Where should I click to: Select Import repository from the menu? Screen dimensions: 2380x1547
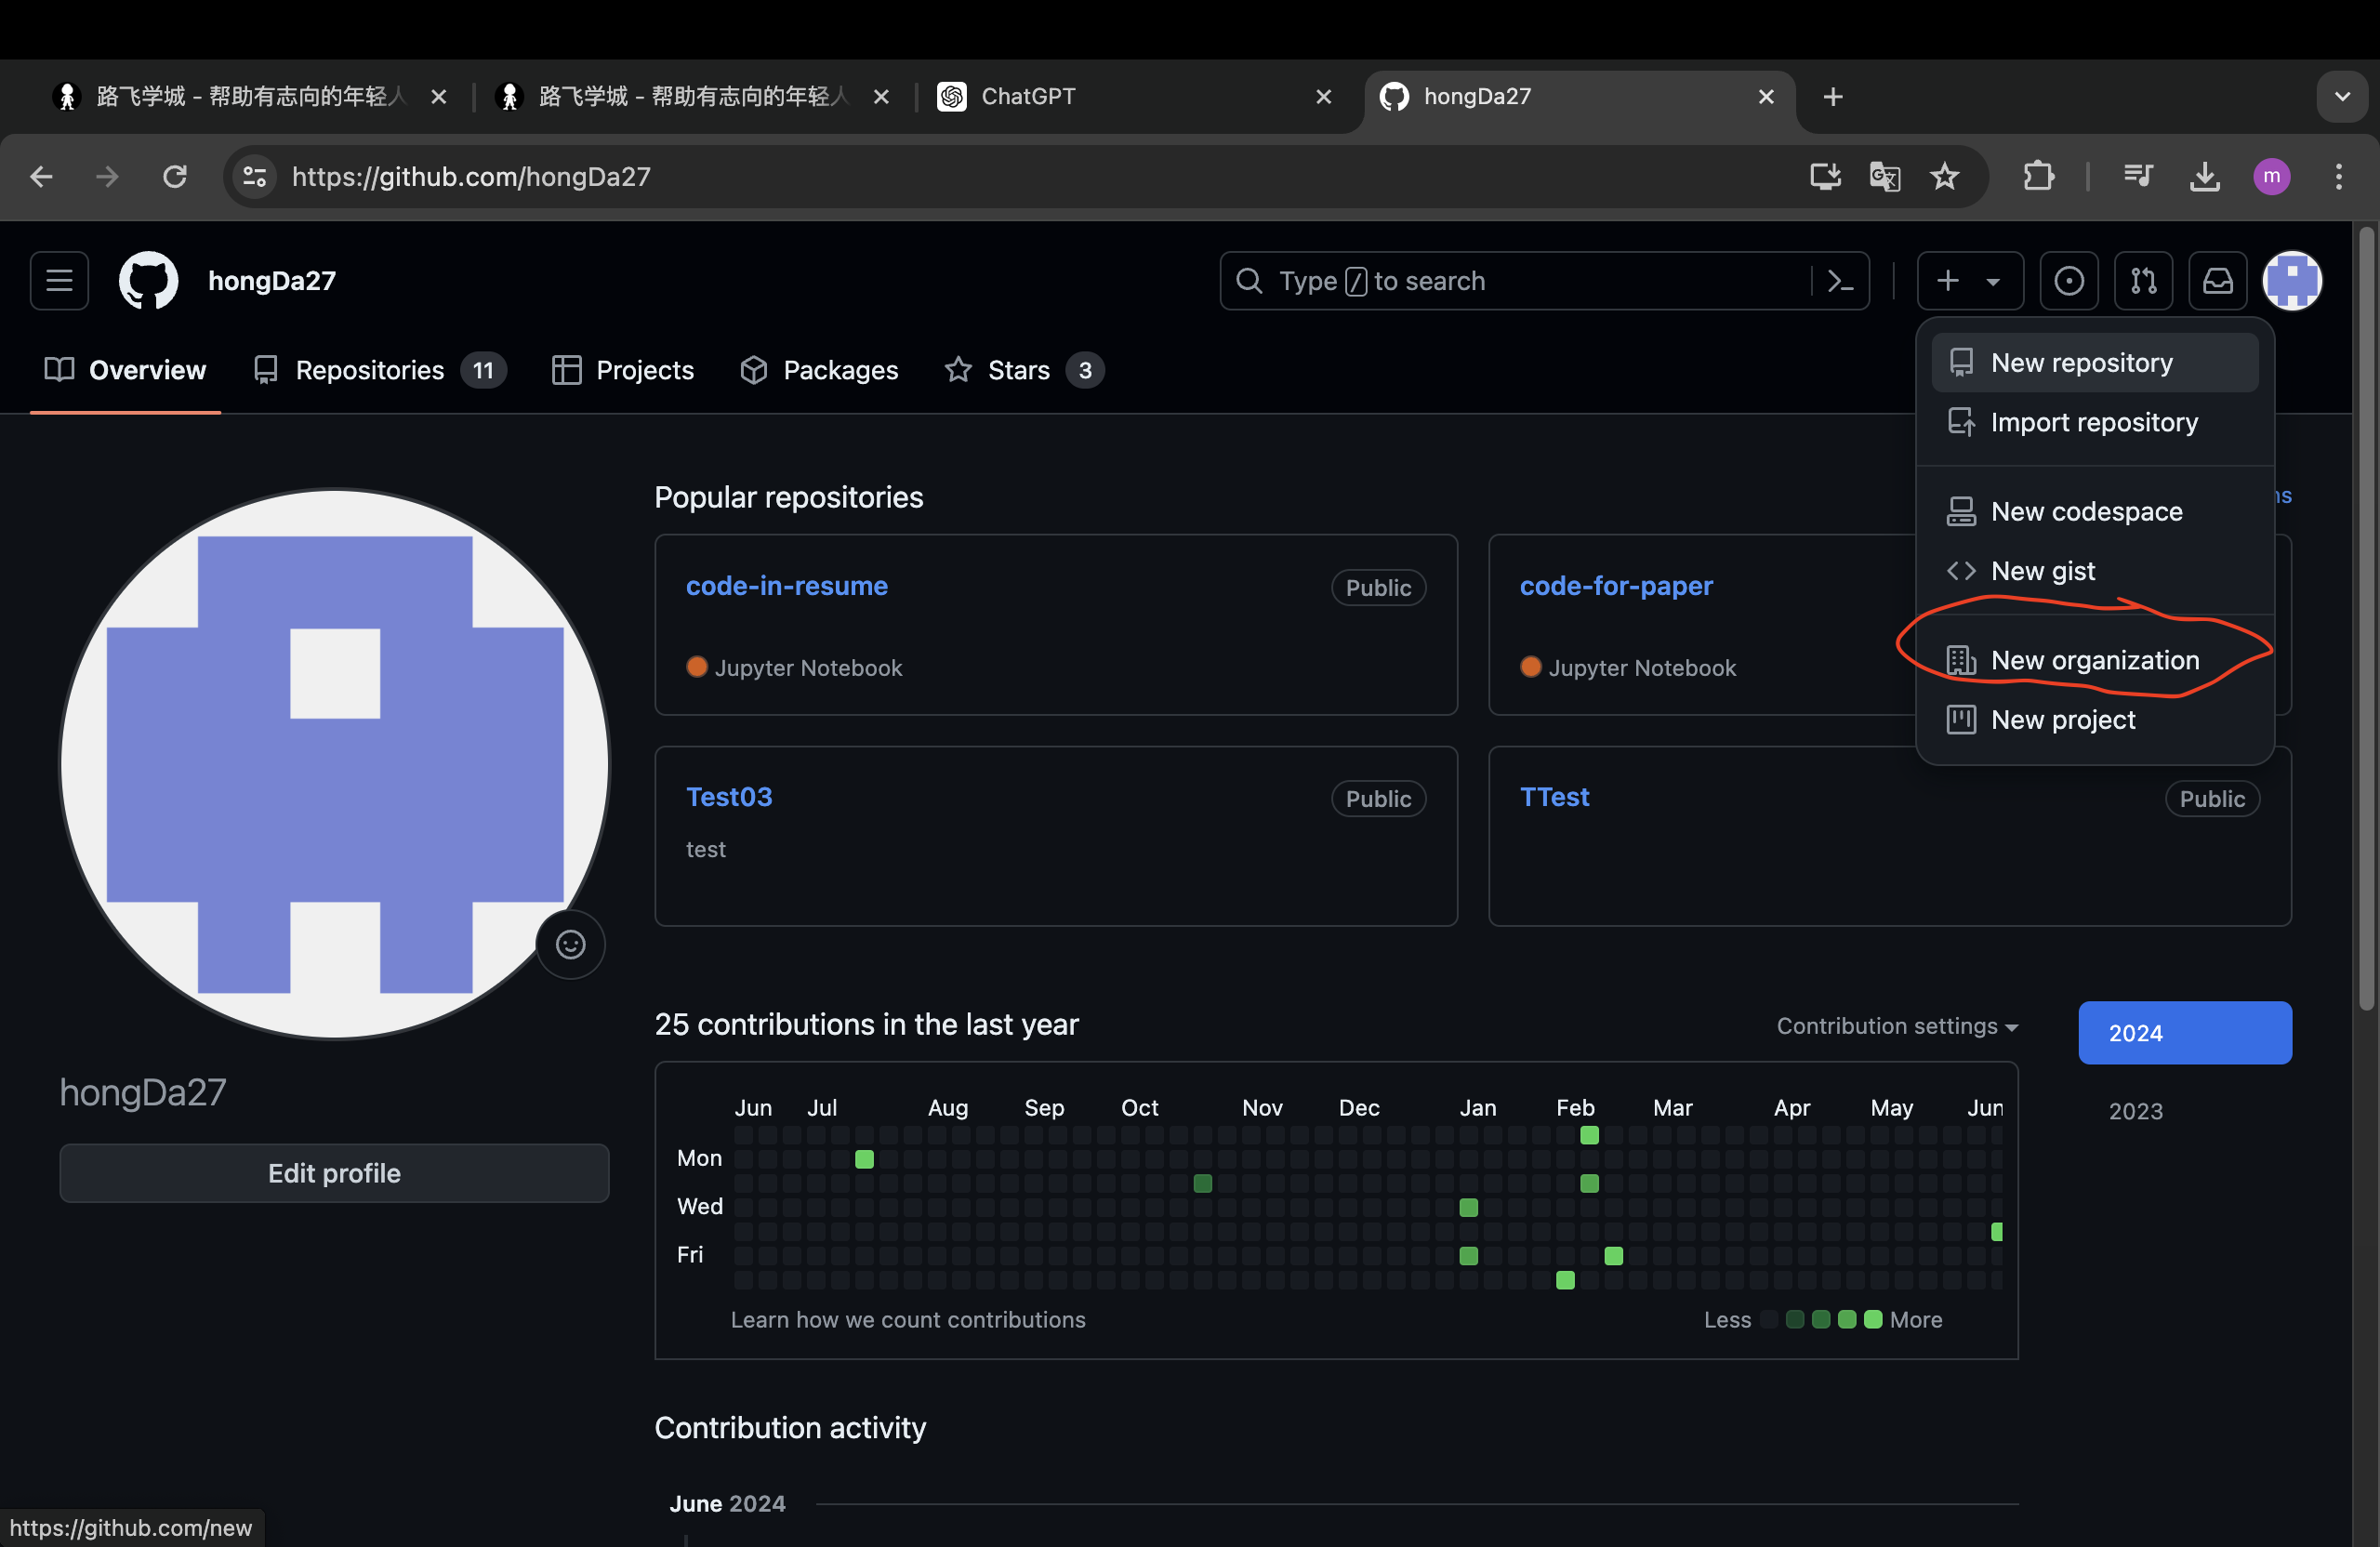pyautogui.click(x=2095, y=422)
